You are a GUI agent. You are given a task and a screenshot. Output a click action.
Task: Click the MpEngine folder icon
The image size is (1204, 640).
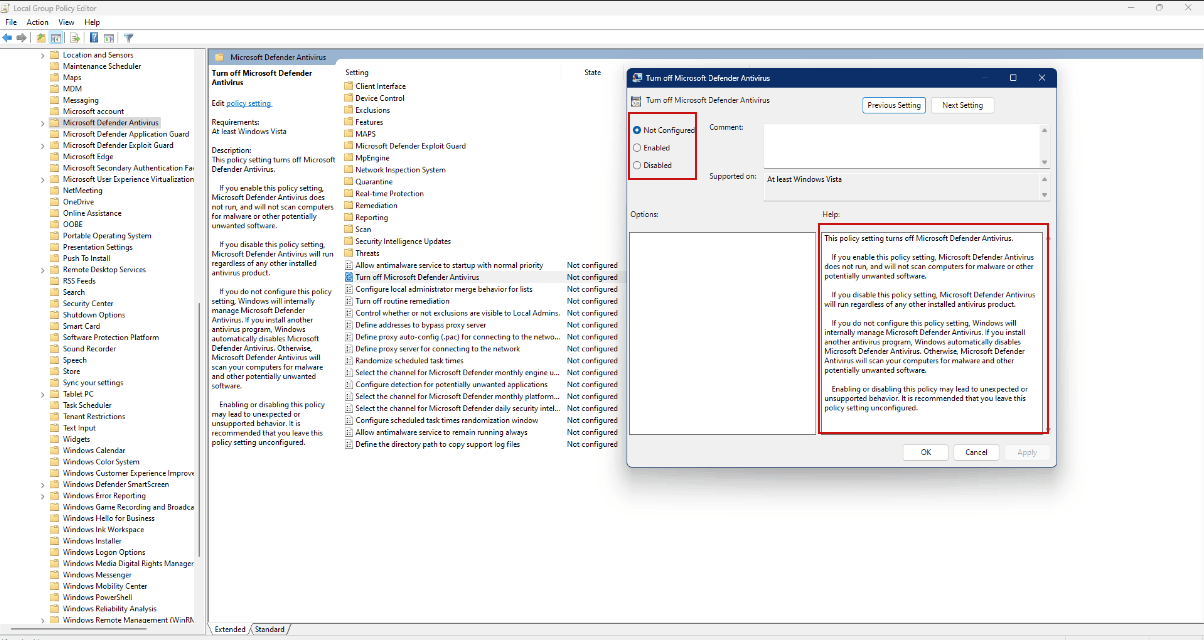[349, 158]
